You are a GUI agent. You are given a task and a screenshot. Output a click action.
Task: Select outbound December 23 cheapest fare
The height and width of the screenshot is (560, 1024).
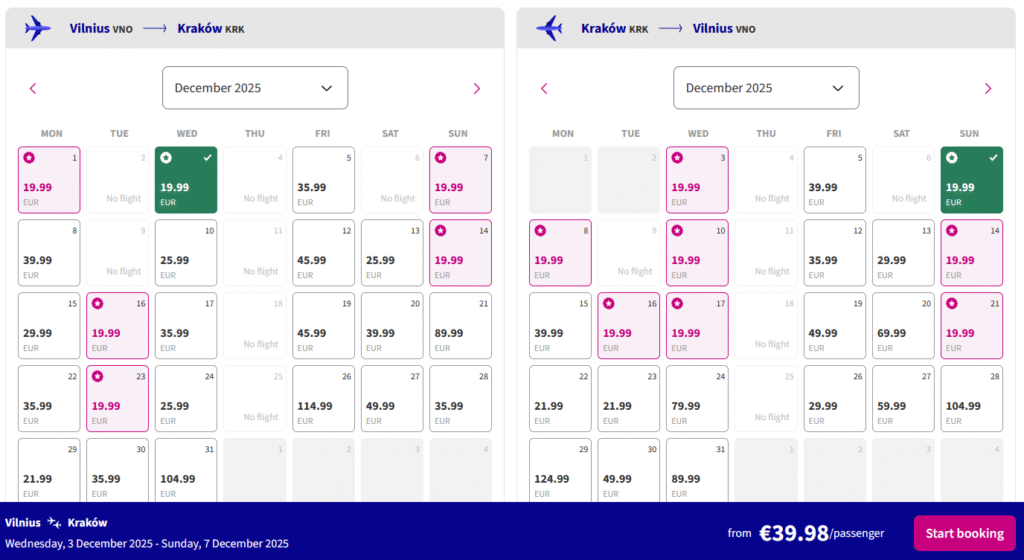(x=118, y=399)
